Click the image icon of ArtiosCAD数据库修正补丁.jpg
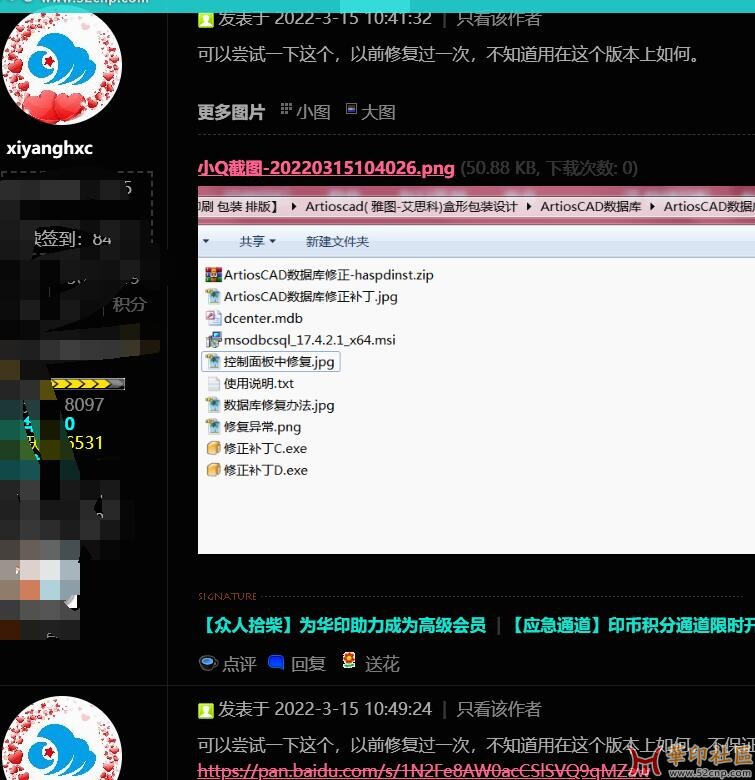 coord(213,296)
